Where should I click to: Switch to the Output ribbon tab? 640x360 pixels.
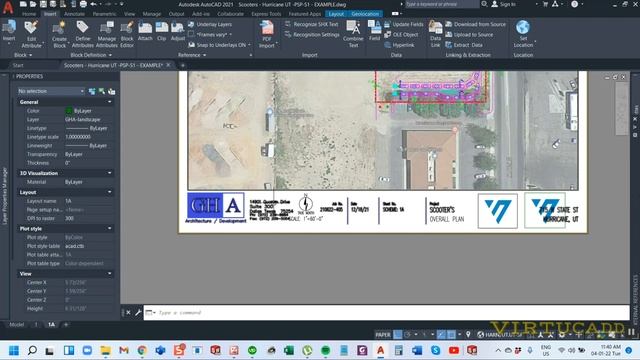click(176, 14)
